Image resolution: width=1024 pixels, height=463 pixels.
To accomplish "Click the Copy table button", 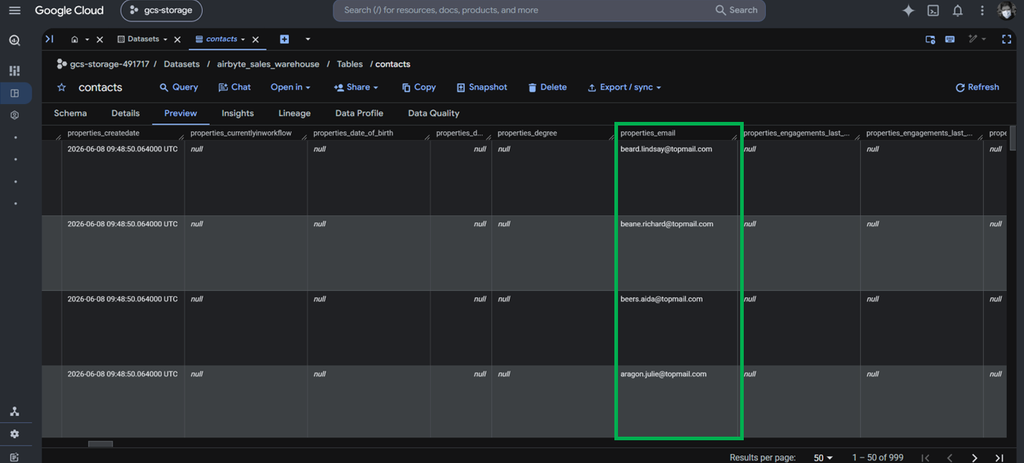I will point(419,87).
